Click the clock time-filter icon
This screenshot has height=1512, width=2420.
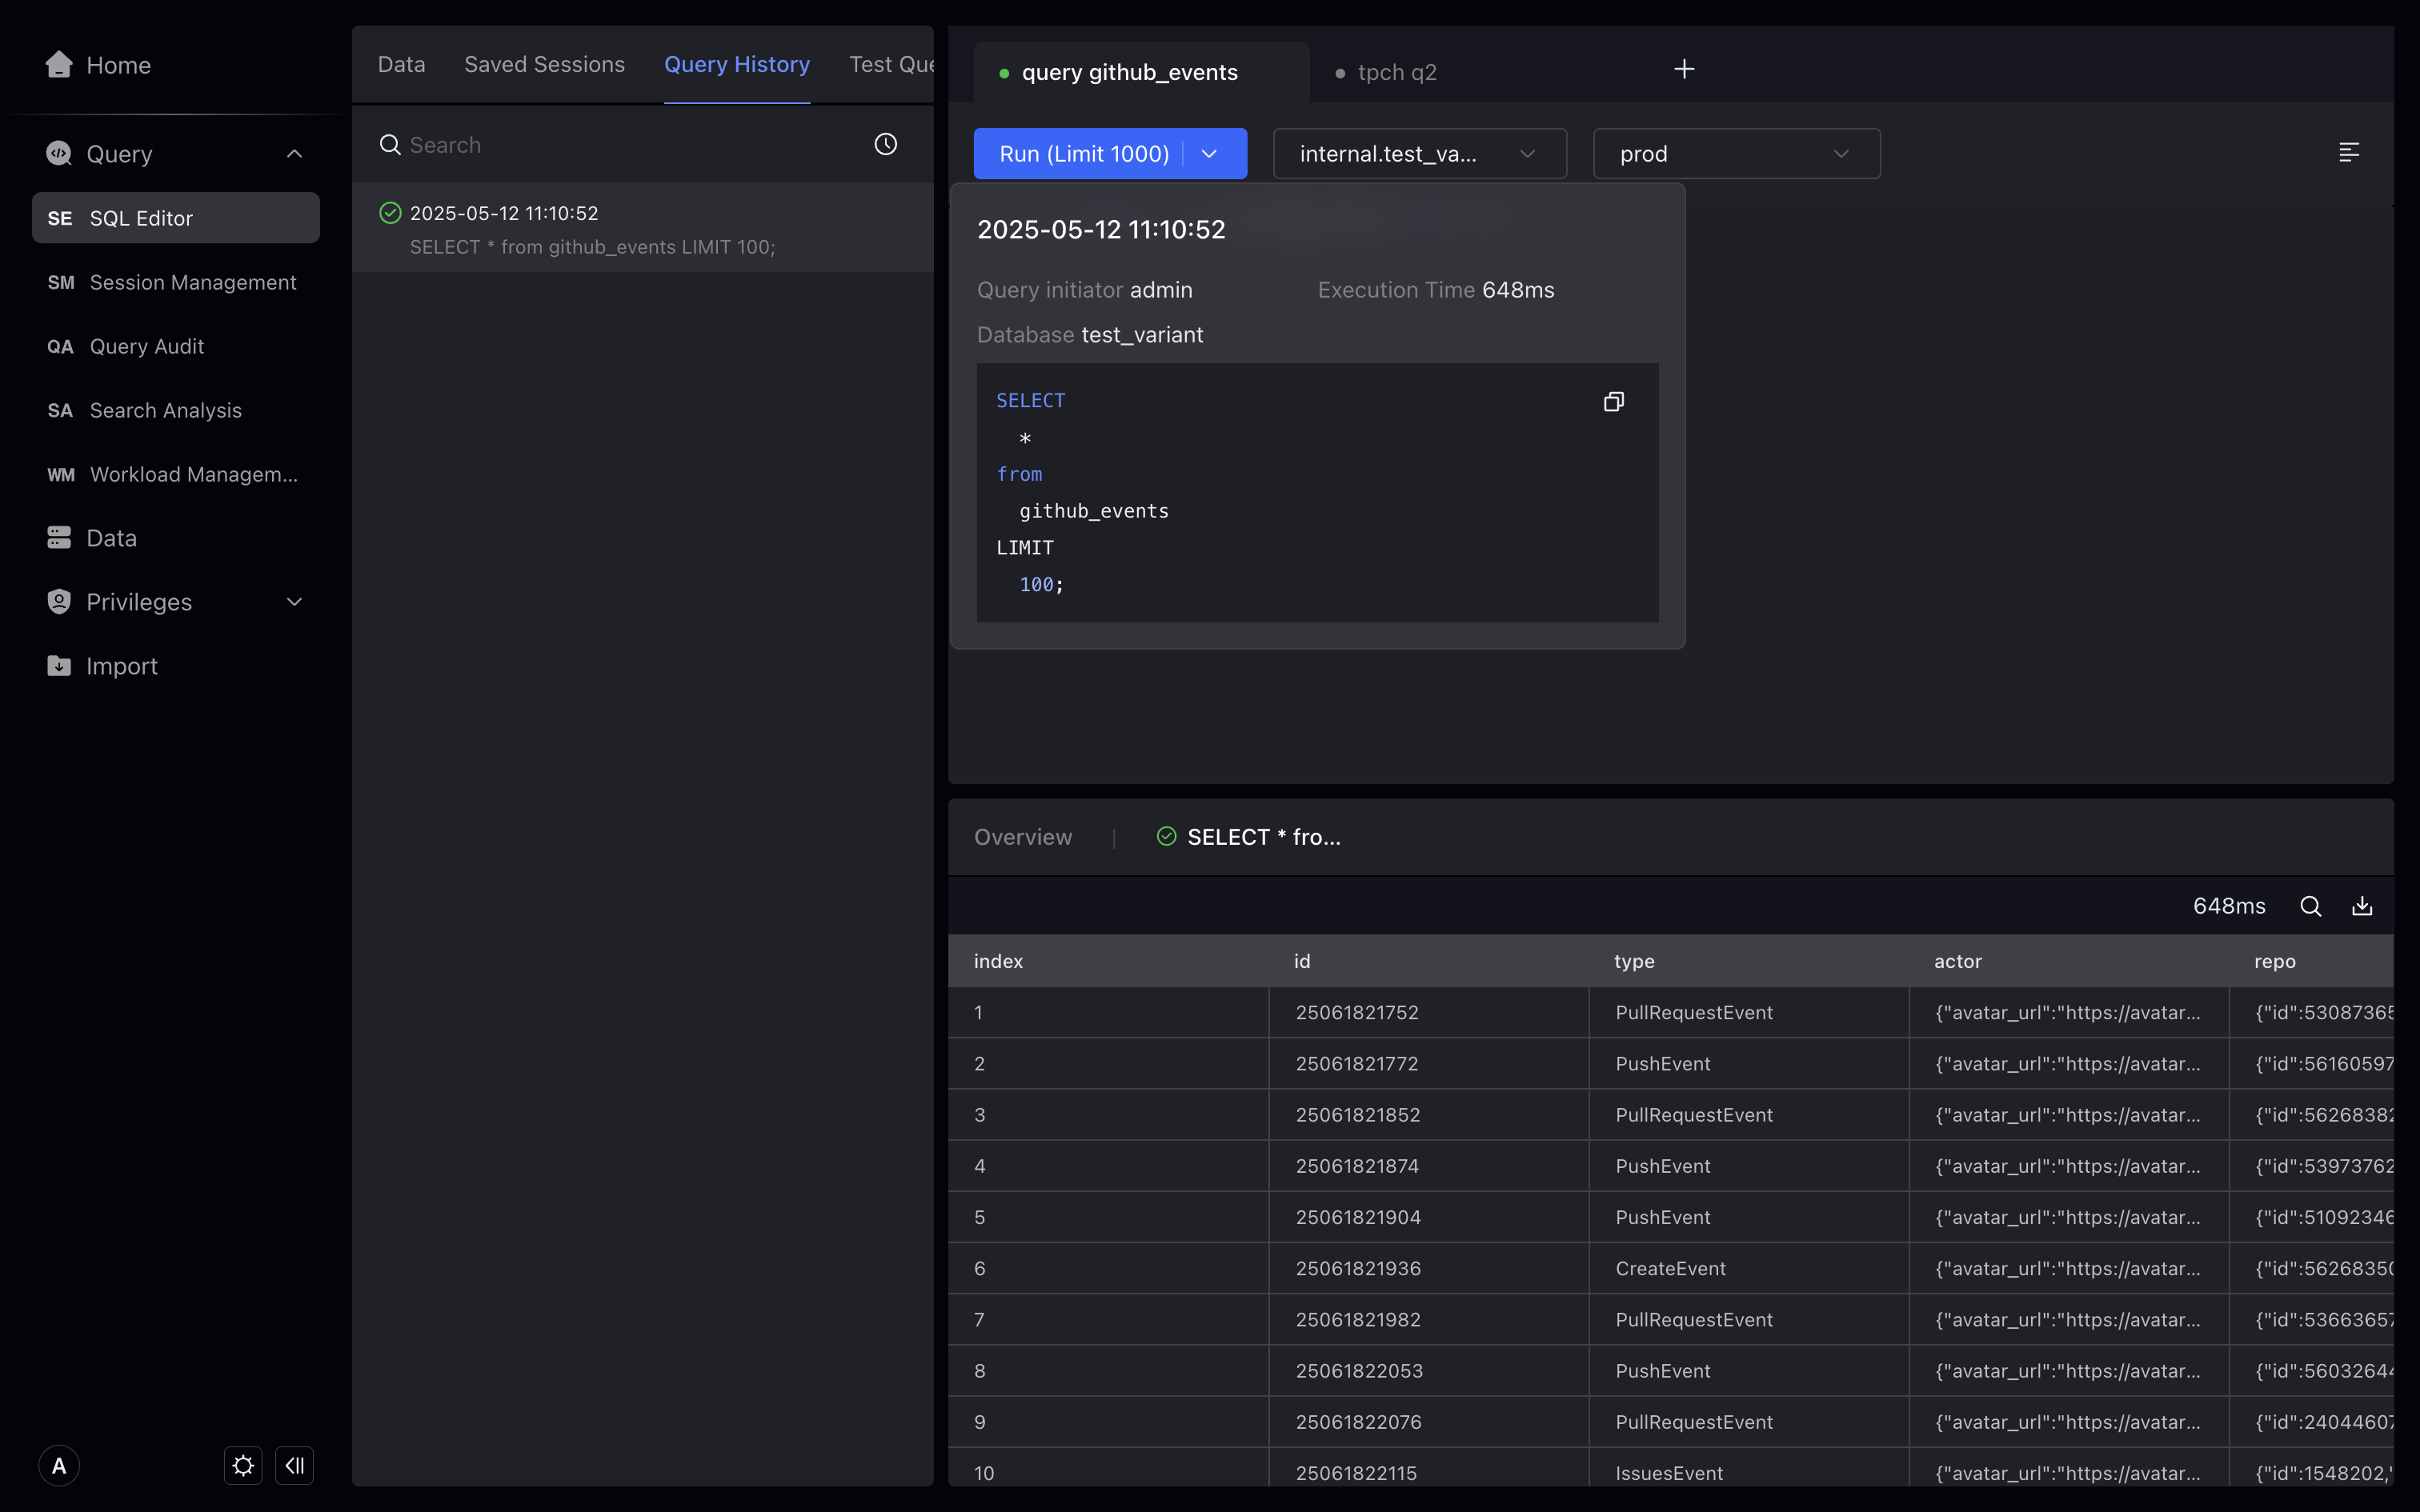click(885, 144)
